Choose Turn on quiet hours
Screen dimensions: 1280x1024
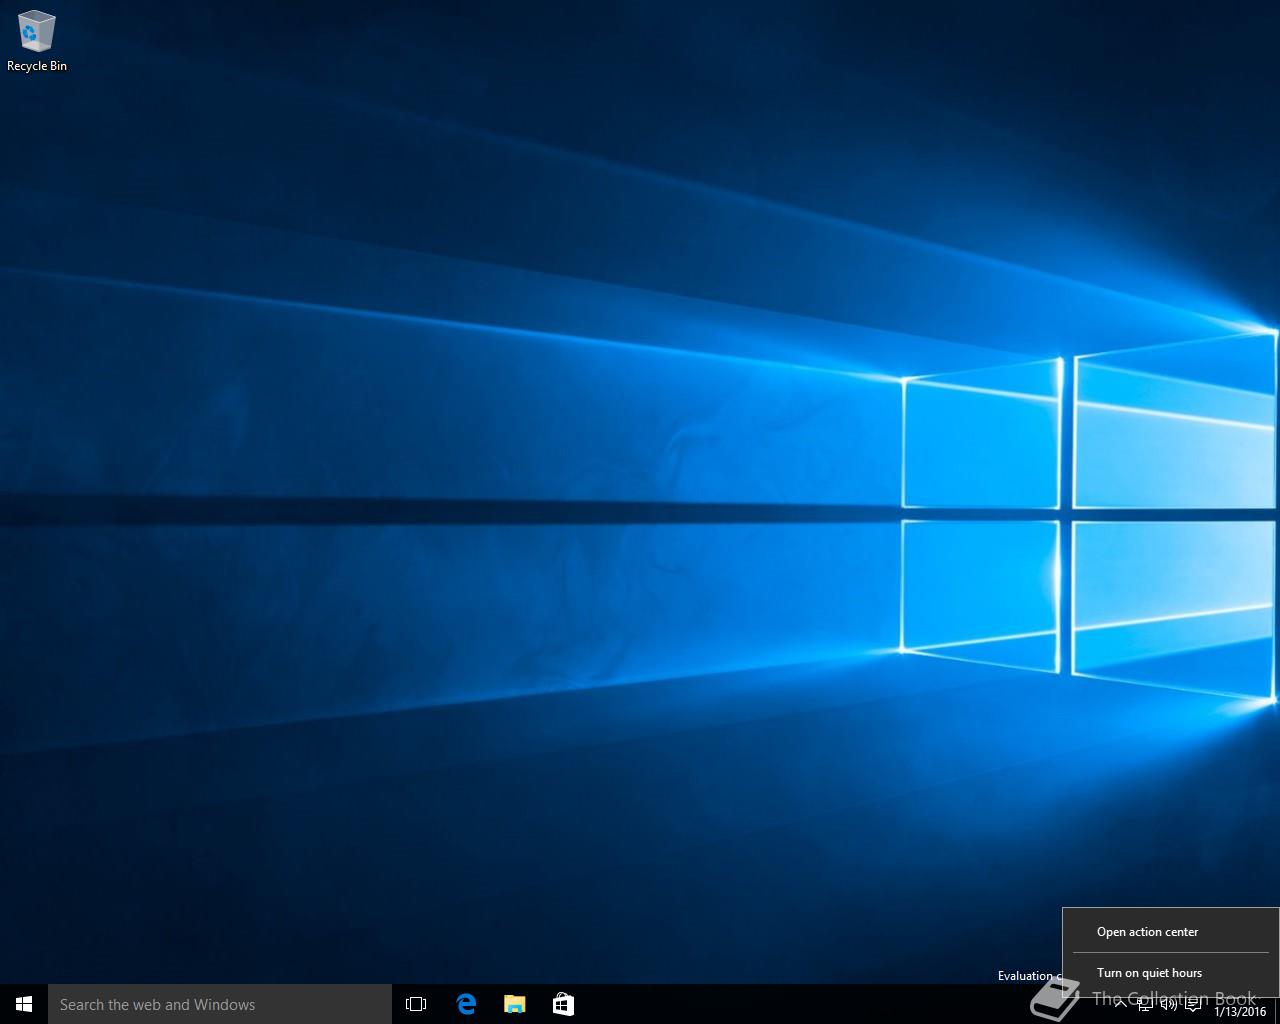(x=1171, y=972)
